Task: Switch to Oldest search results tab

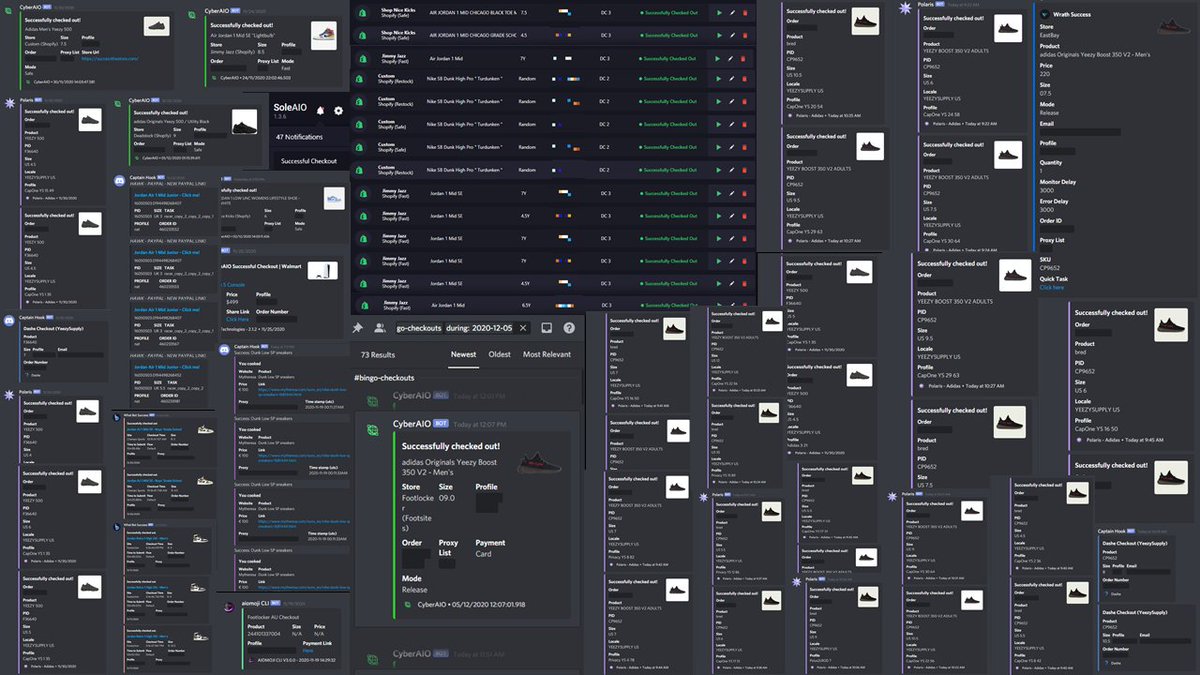Action: (x=499, y=354)
